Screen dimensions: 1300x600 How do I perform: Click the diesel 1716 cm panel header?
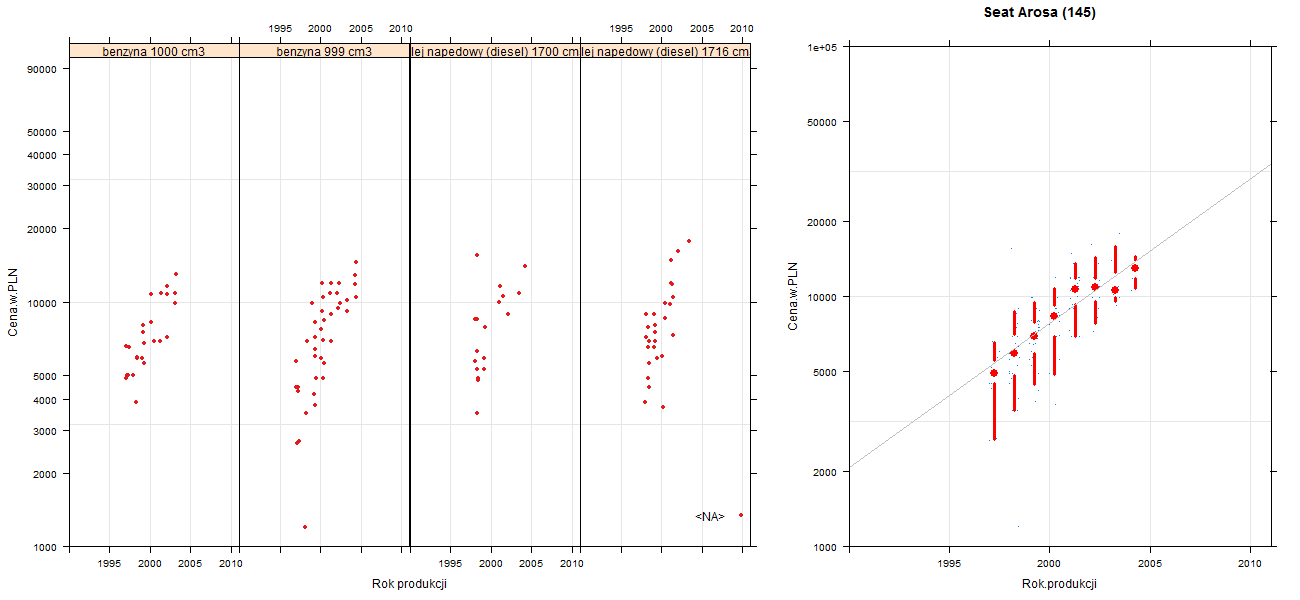point(665,51)
